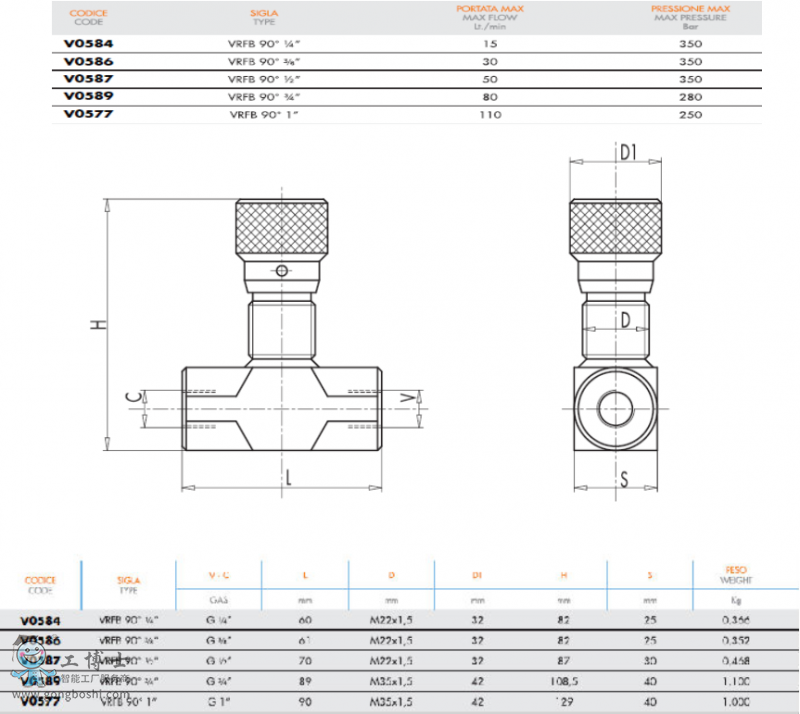Click the S dimension label below the side view
Screen dimensions: 800x714
tap(623, 479)
